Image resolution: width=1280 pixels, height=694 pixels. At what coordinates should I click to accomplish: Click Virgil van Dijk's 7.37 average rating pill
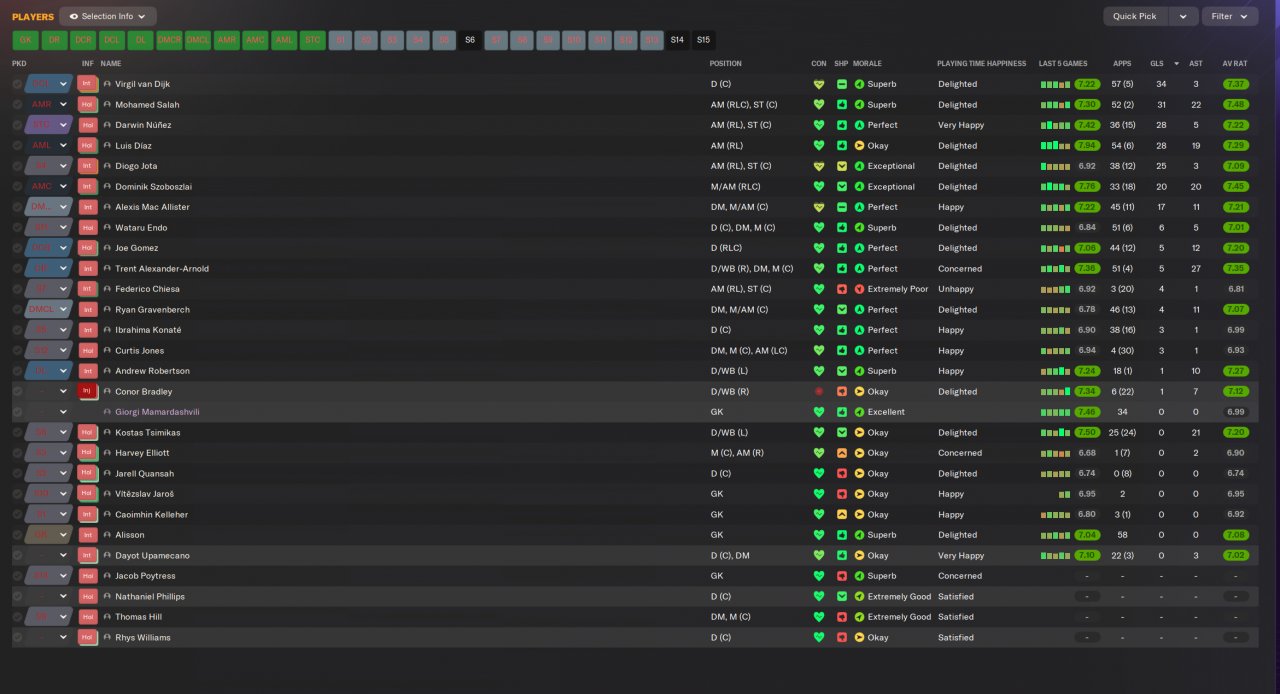1235,84
